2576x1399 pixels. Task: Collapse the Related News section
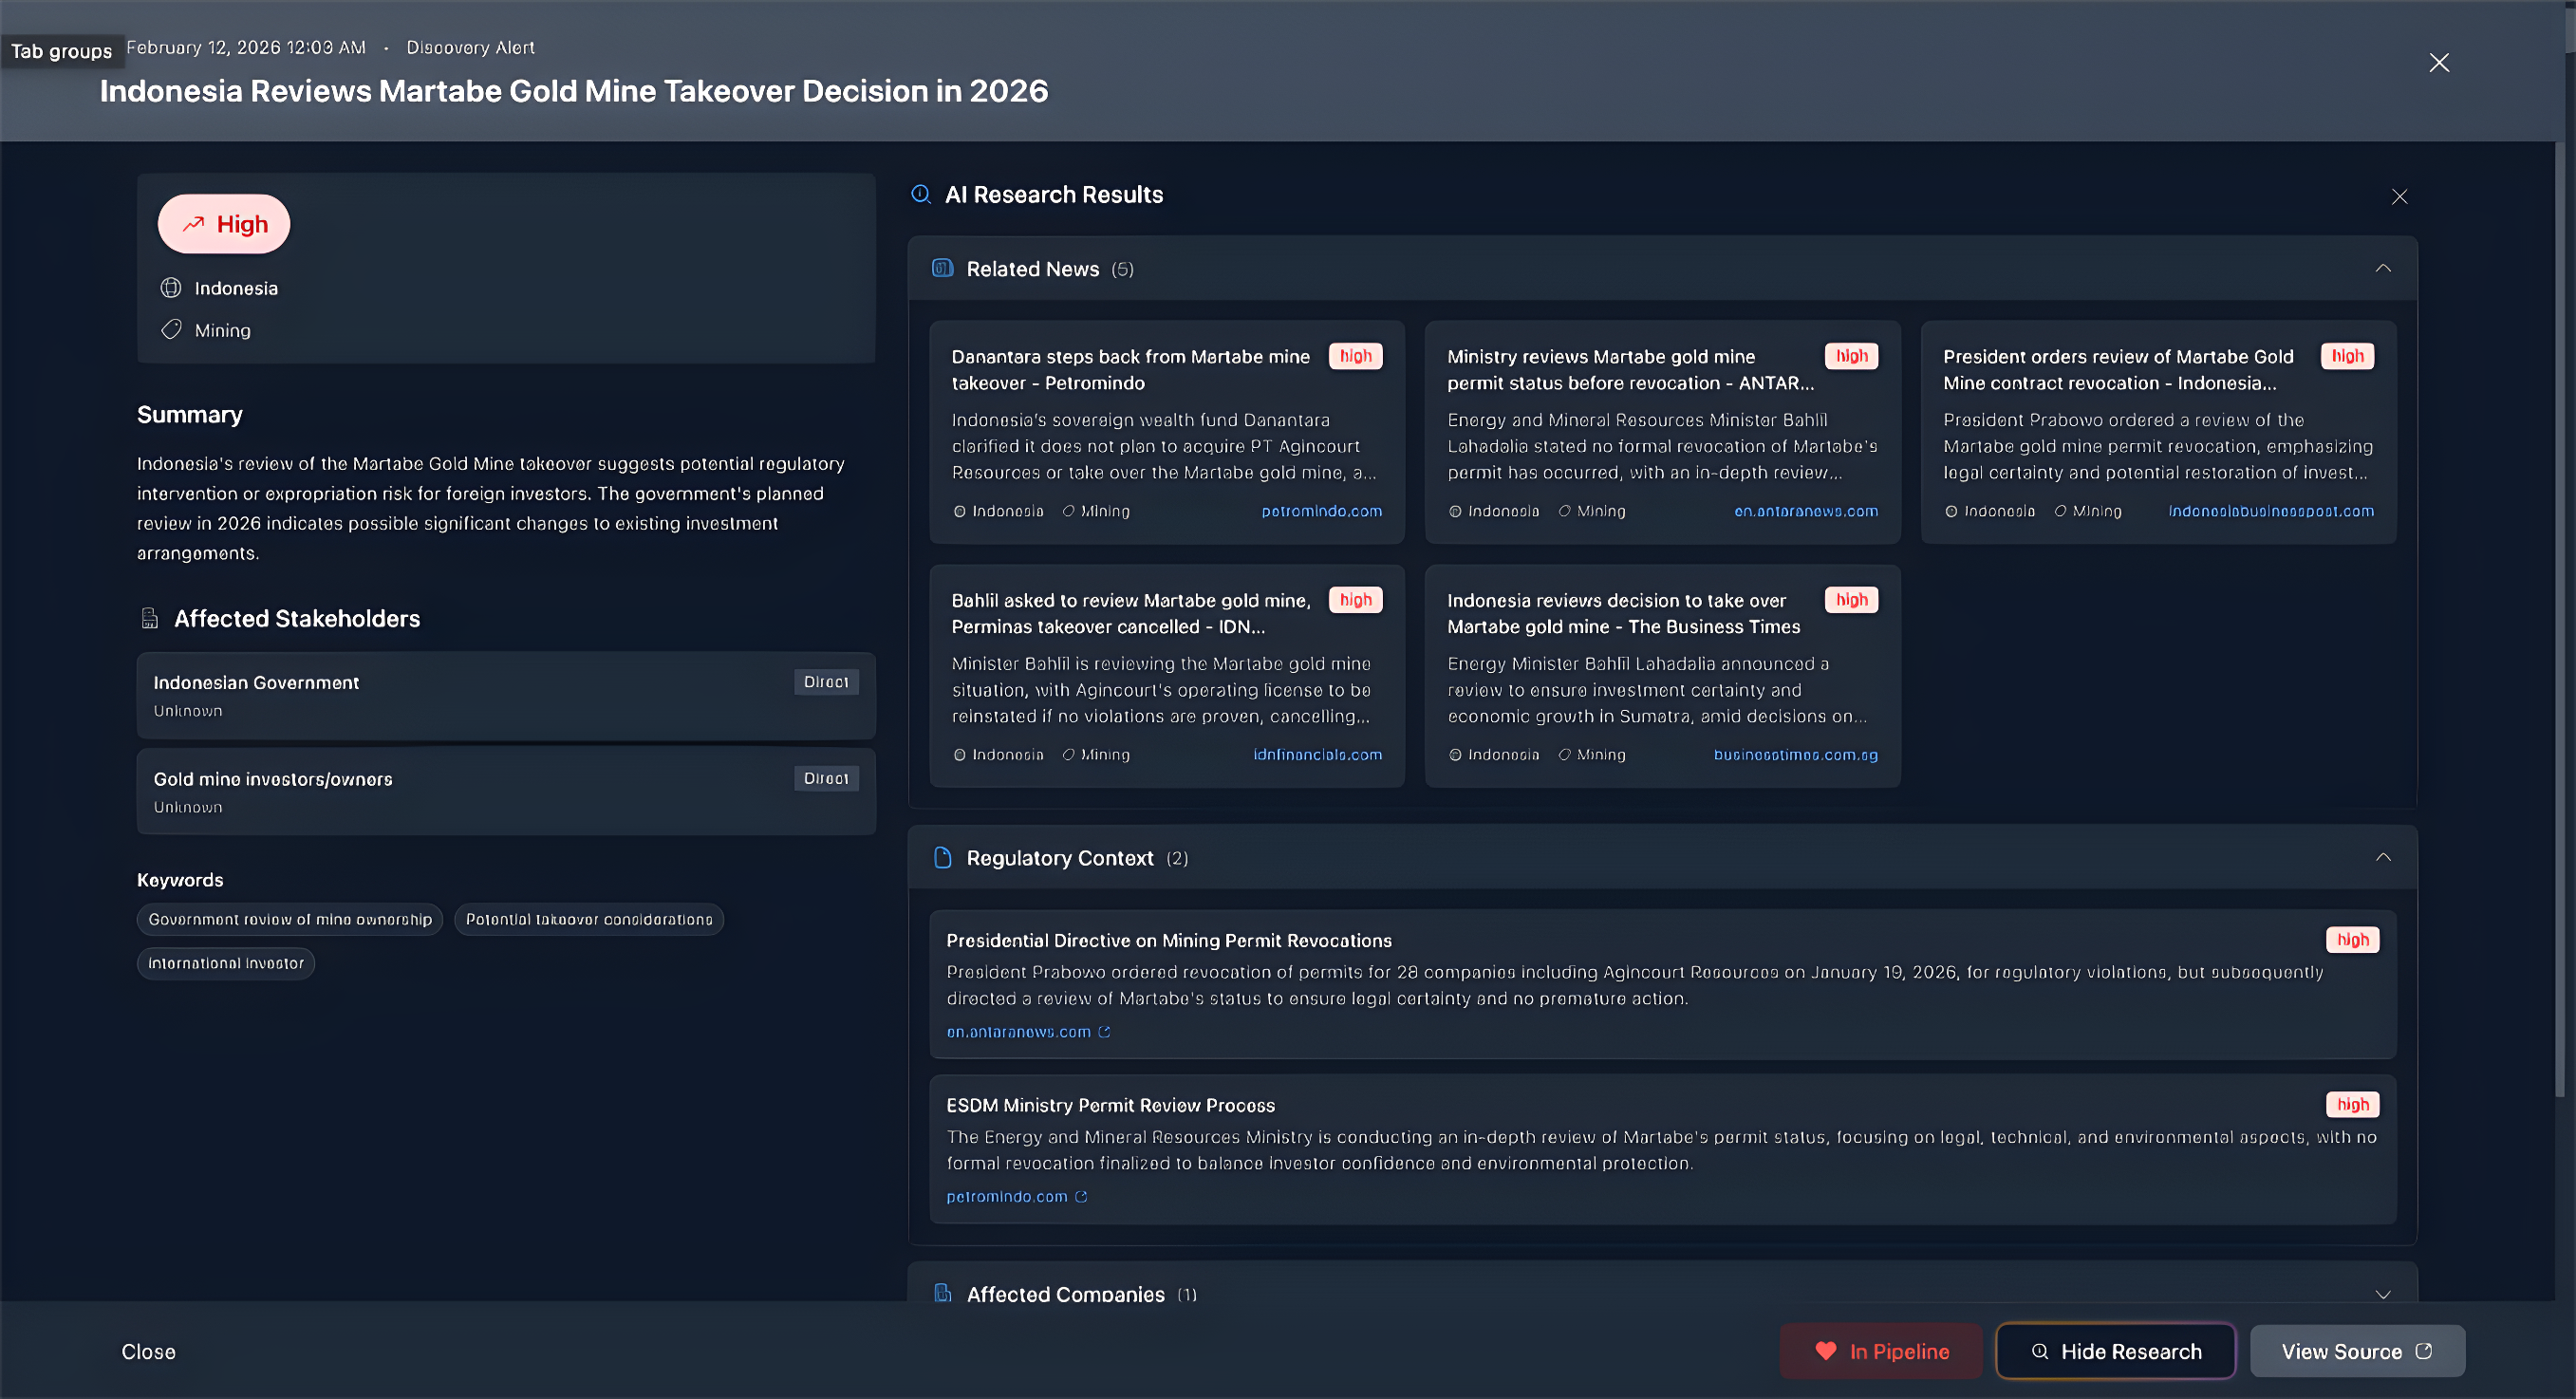(x=2383, y=268)
